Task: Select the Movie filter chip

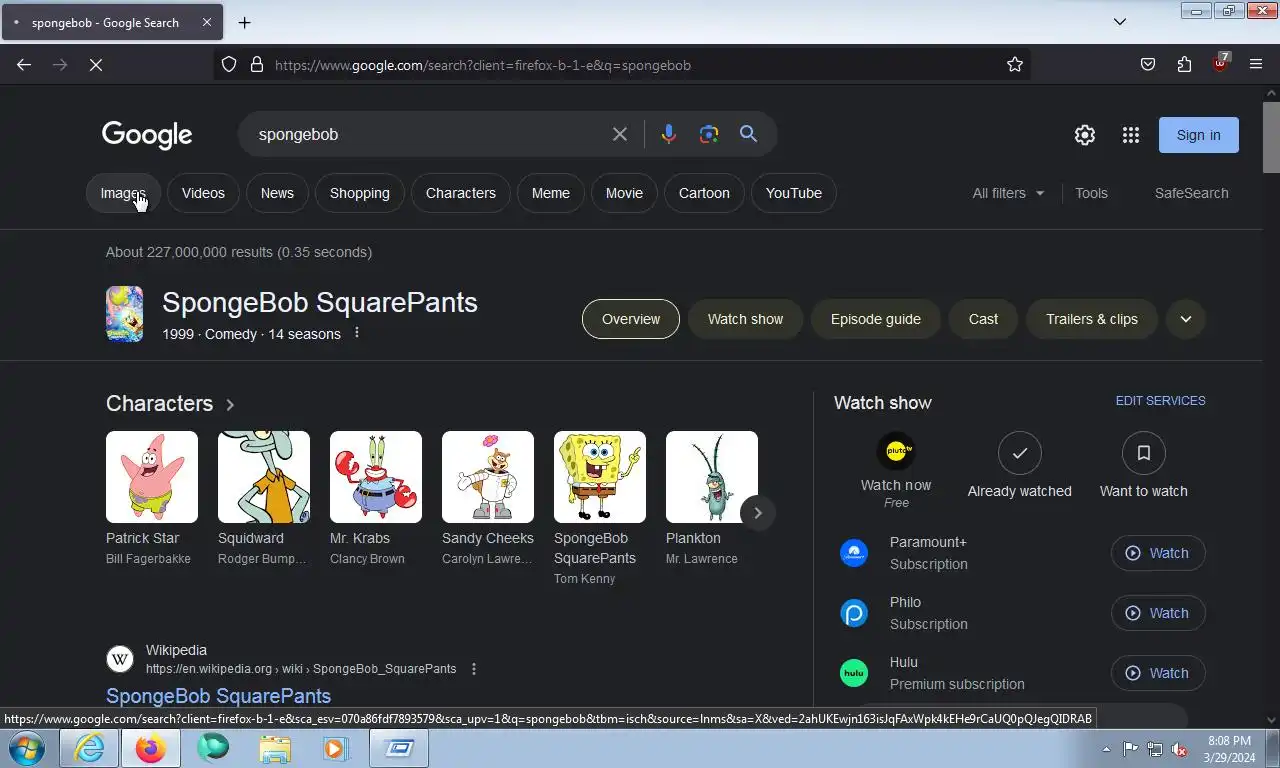Action: pyautogui.click(x=624, y=193)
